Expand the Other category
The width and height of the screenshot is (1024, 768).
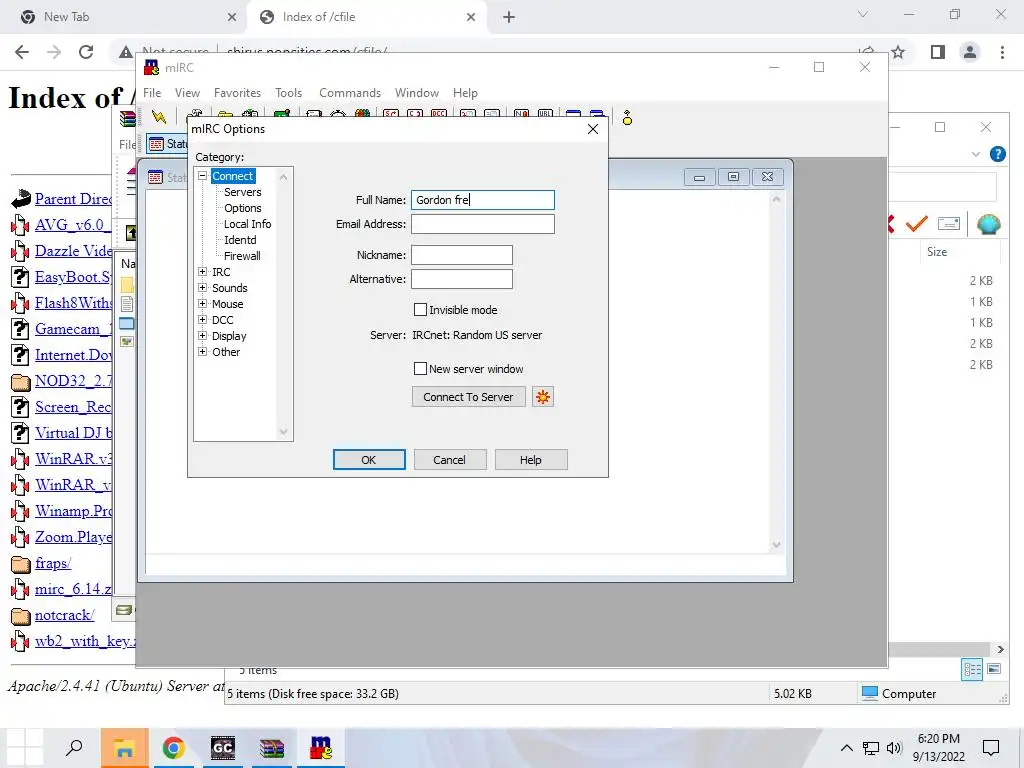click(202, 351)
